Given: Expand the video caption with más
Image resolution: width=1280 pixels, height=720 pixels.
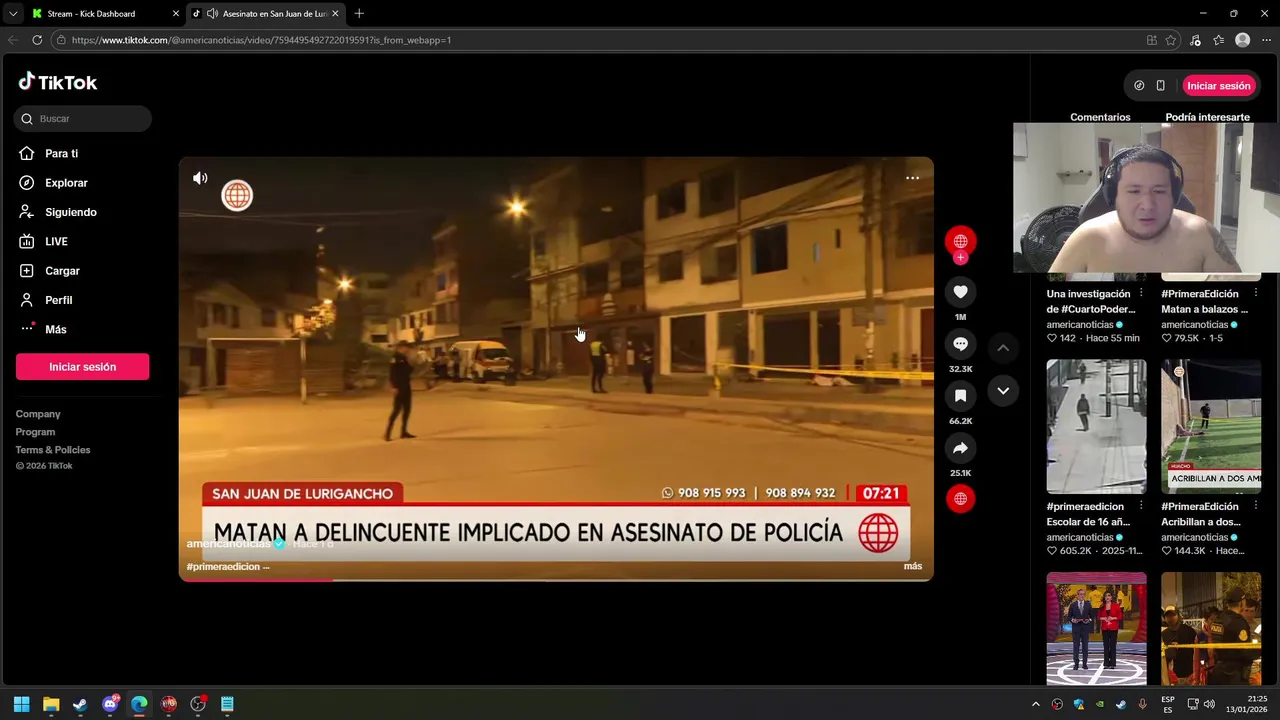Looking at the screenshot, I should [x=913, y=566].
